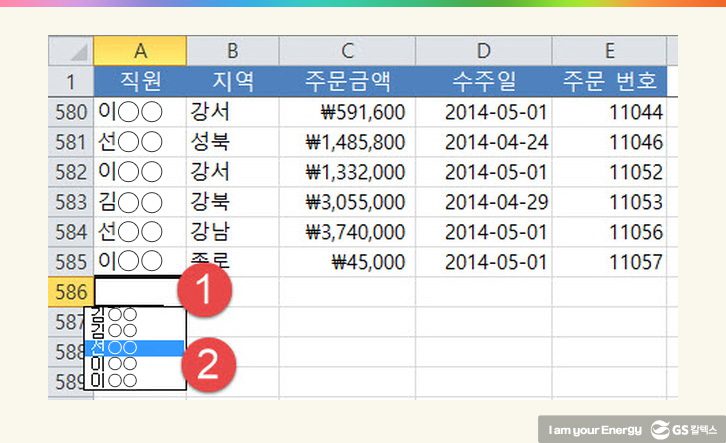Select row 580 header
The width and height of the screenshot is (726, 443).
tap(71, 111)
